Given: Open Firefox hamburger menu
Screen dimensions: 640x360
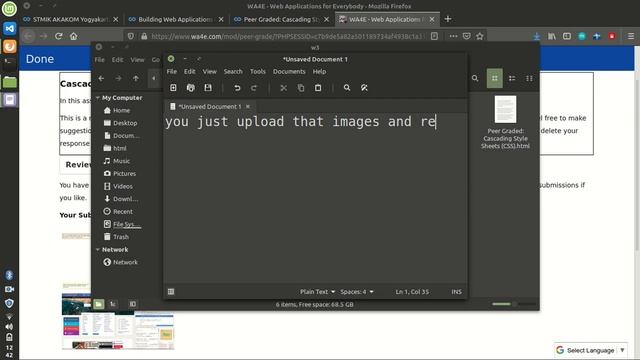Looking at the screenshot, I should (631, 36).
